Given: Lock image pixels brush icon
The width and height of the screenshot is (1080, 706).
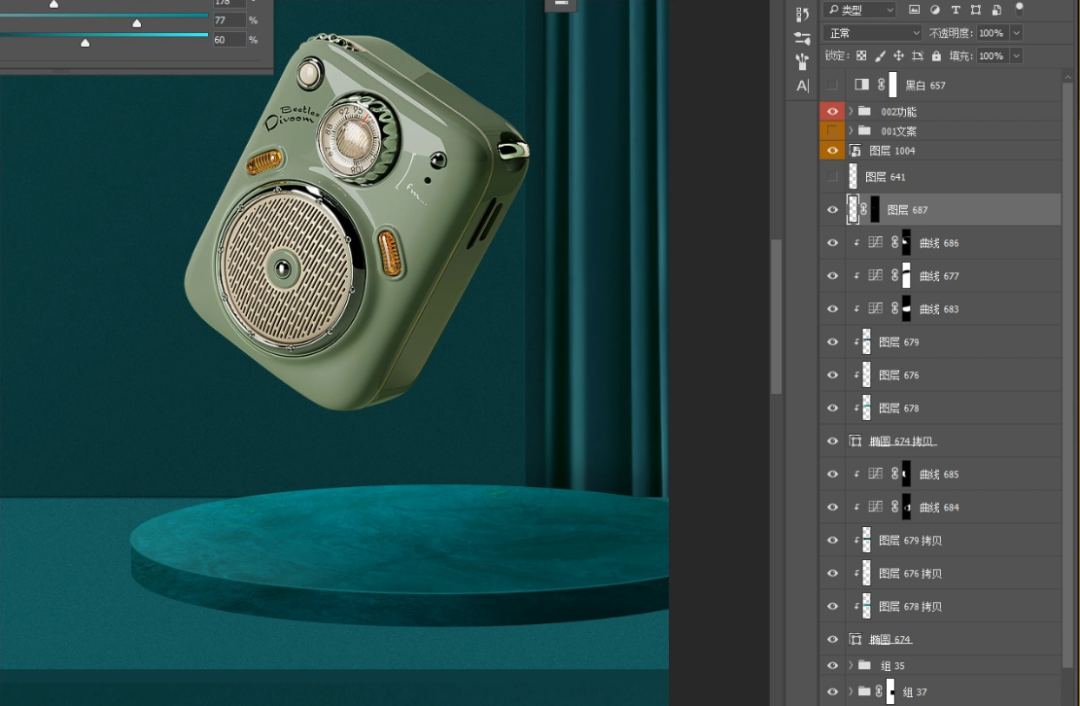Looking at the screenshot, I should [880, 56].
